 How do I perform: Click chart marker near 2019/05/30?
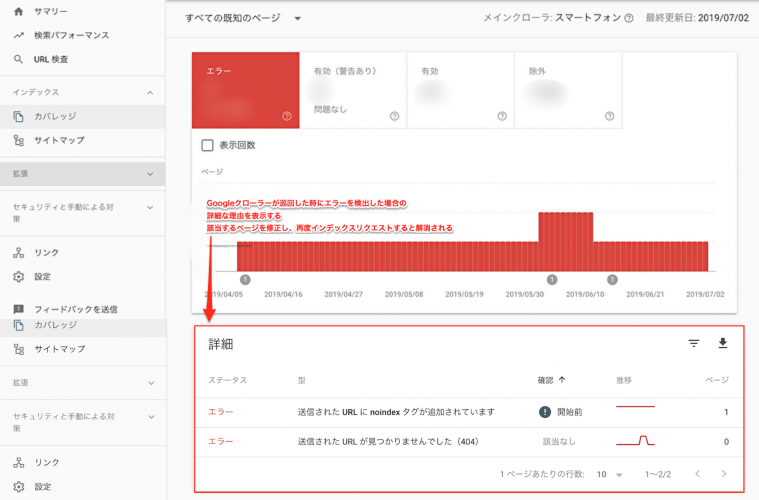point(552,279)
